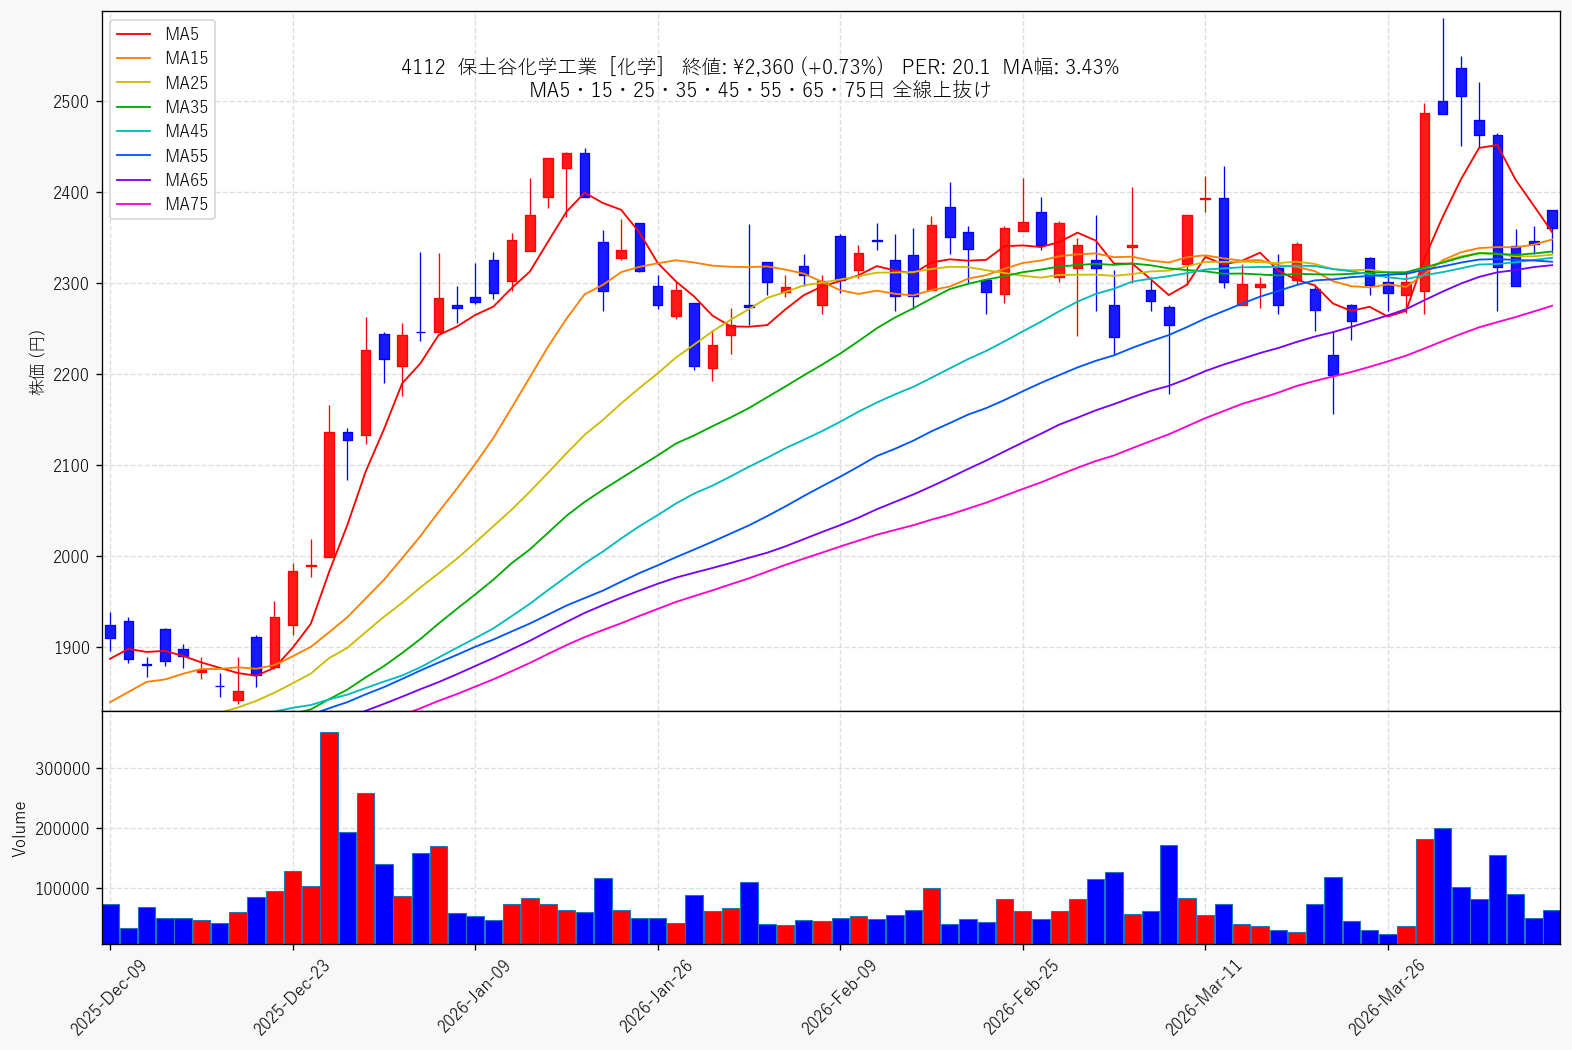This screenshot has height=1050, width=1572.
Task: Click the MA65 legend label
Action: pyautogui.click(x=186, y=180)
